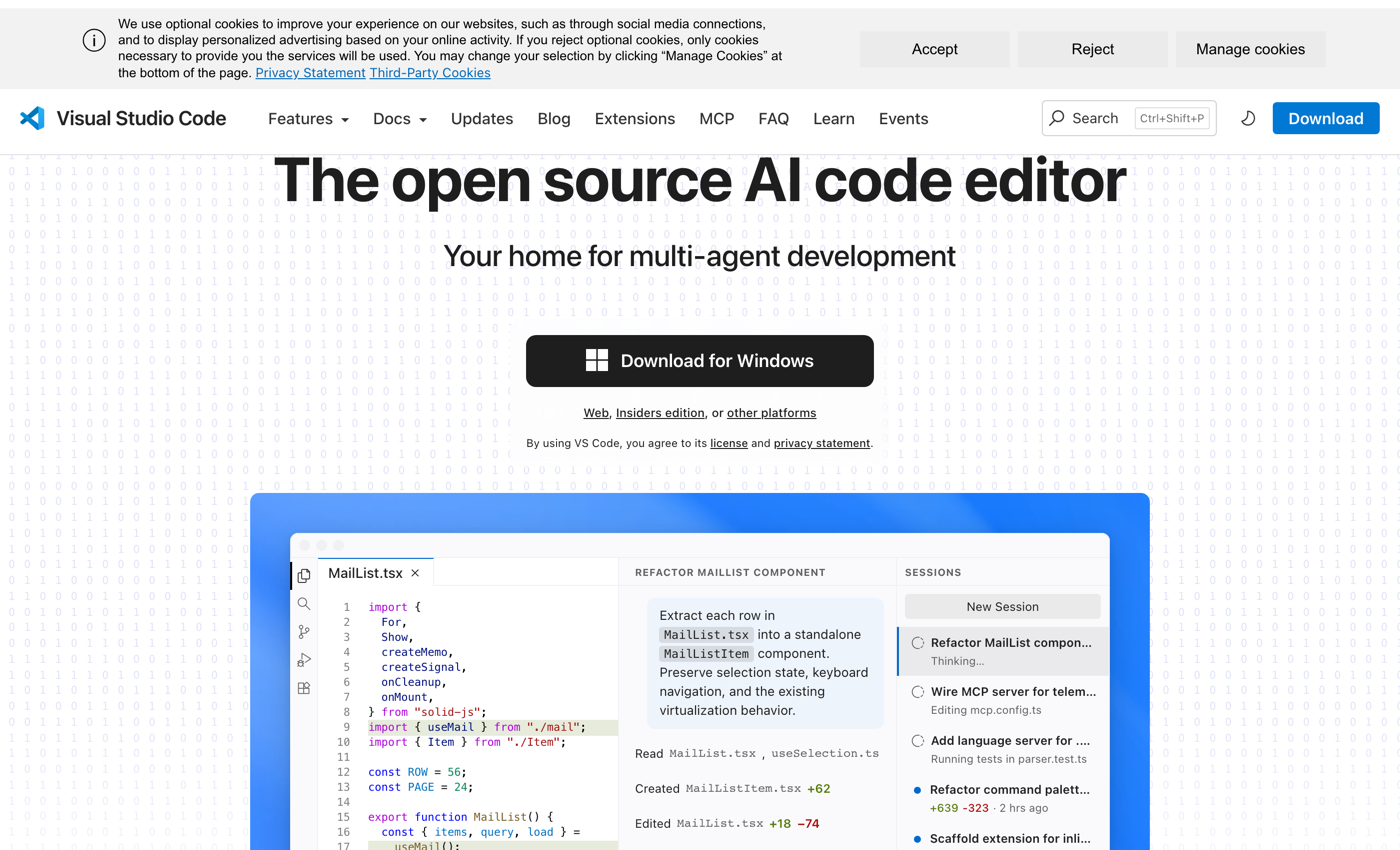Click the blue Download button
The height and width of the screenshot is (850, 1400).
point(1326,118)
